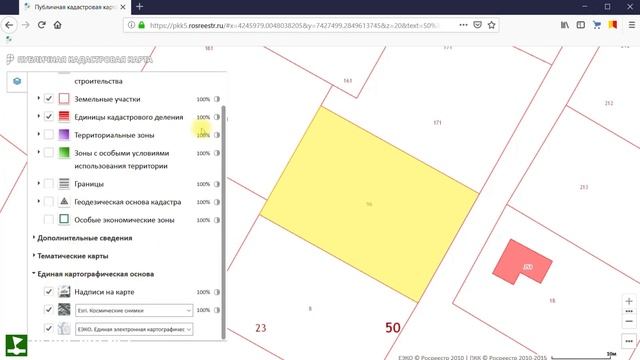Enable Зоны с особыми условиями layer
The image size is (640, 360).
49,152
